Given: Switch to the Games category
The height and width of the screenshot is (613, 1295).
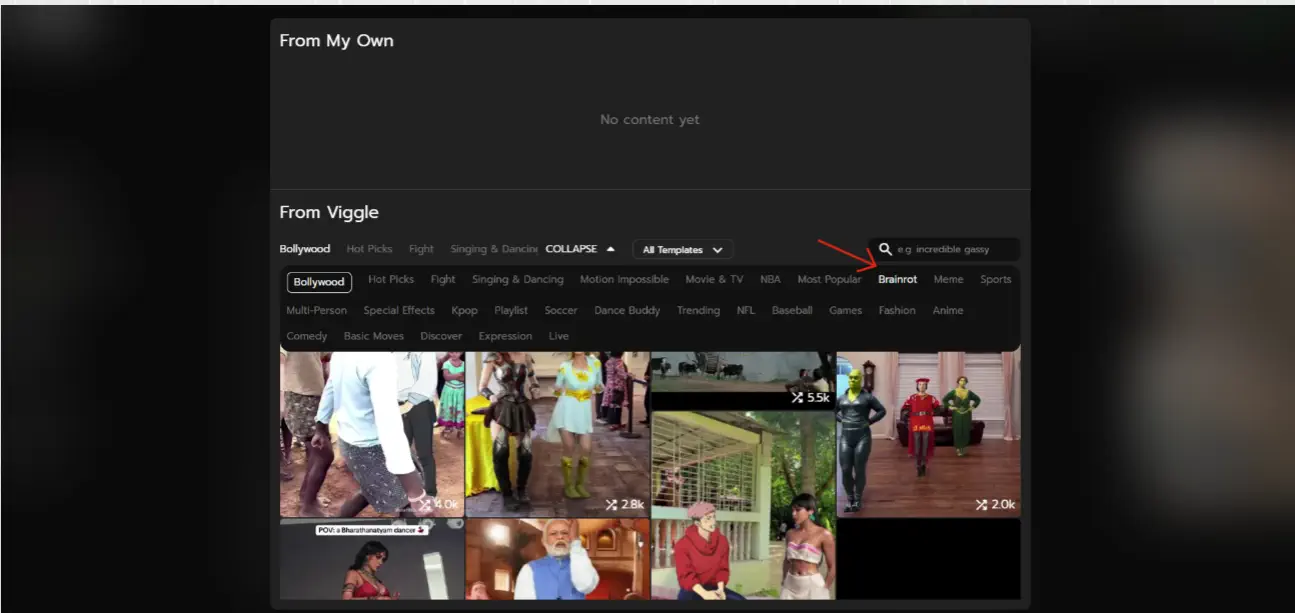Looking at the screenshot, I should (x=845, y=310).
